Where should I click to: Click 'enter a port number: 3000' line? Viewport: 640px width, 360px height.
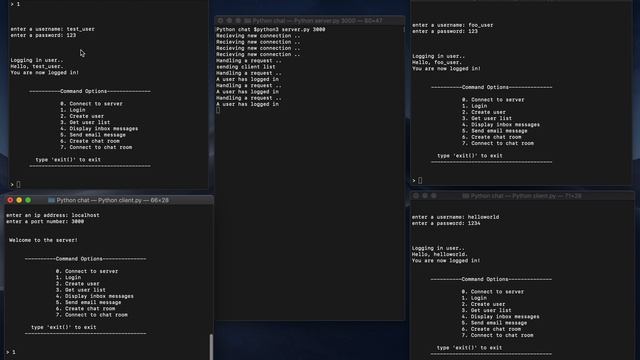point(45,221)
